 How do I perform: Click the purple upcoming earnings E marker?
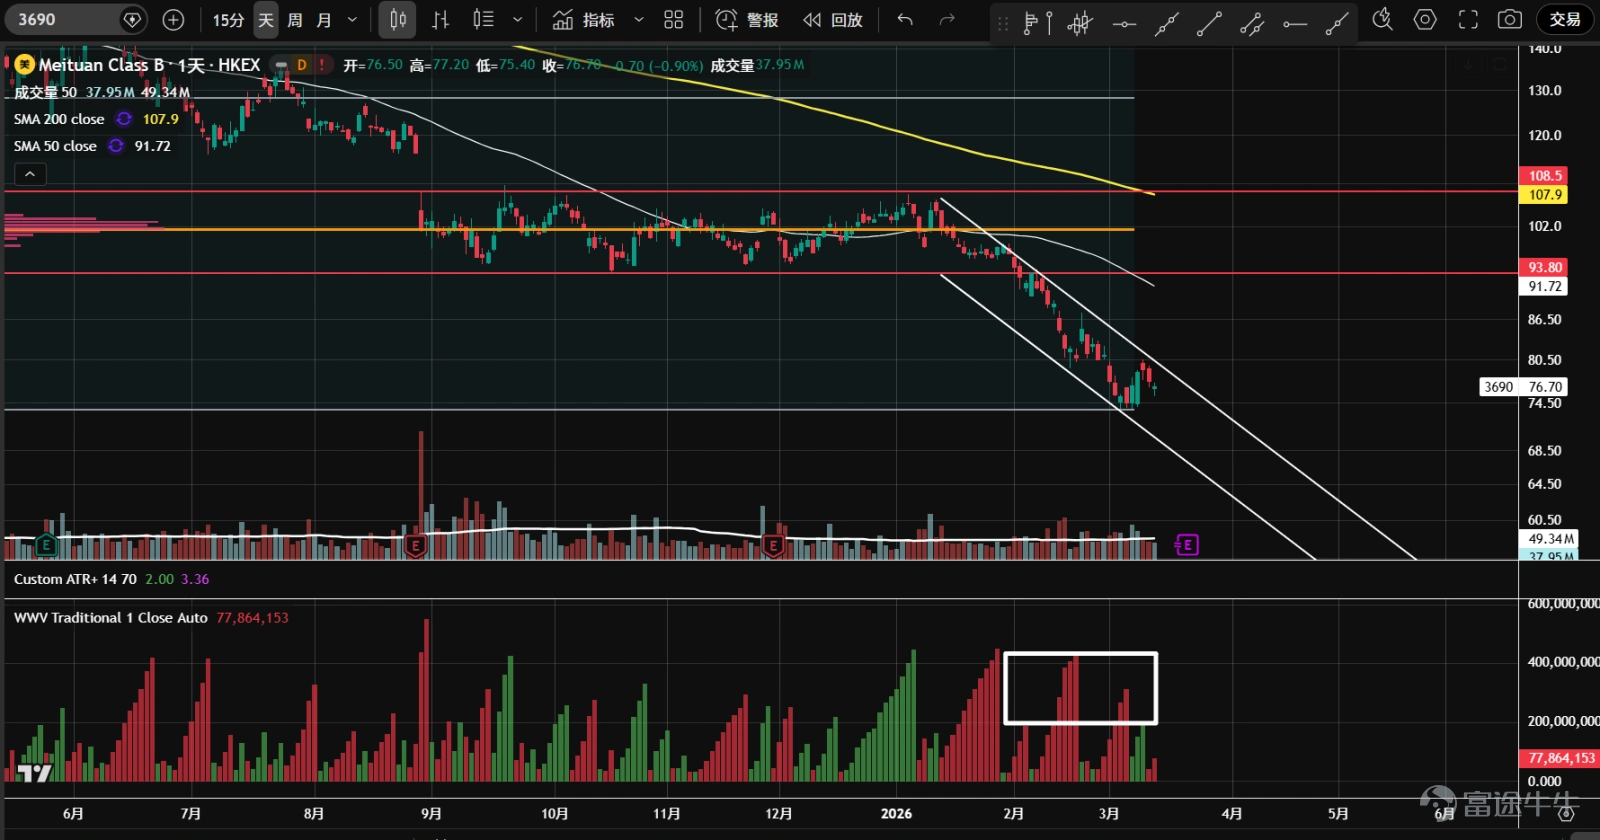point(1186,545)
